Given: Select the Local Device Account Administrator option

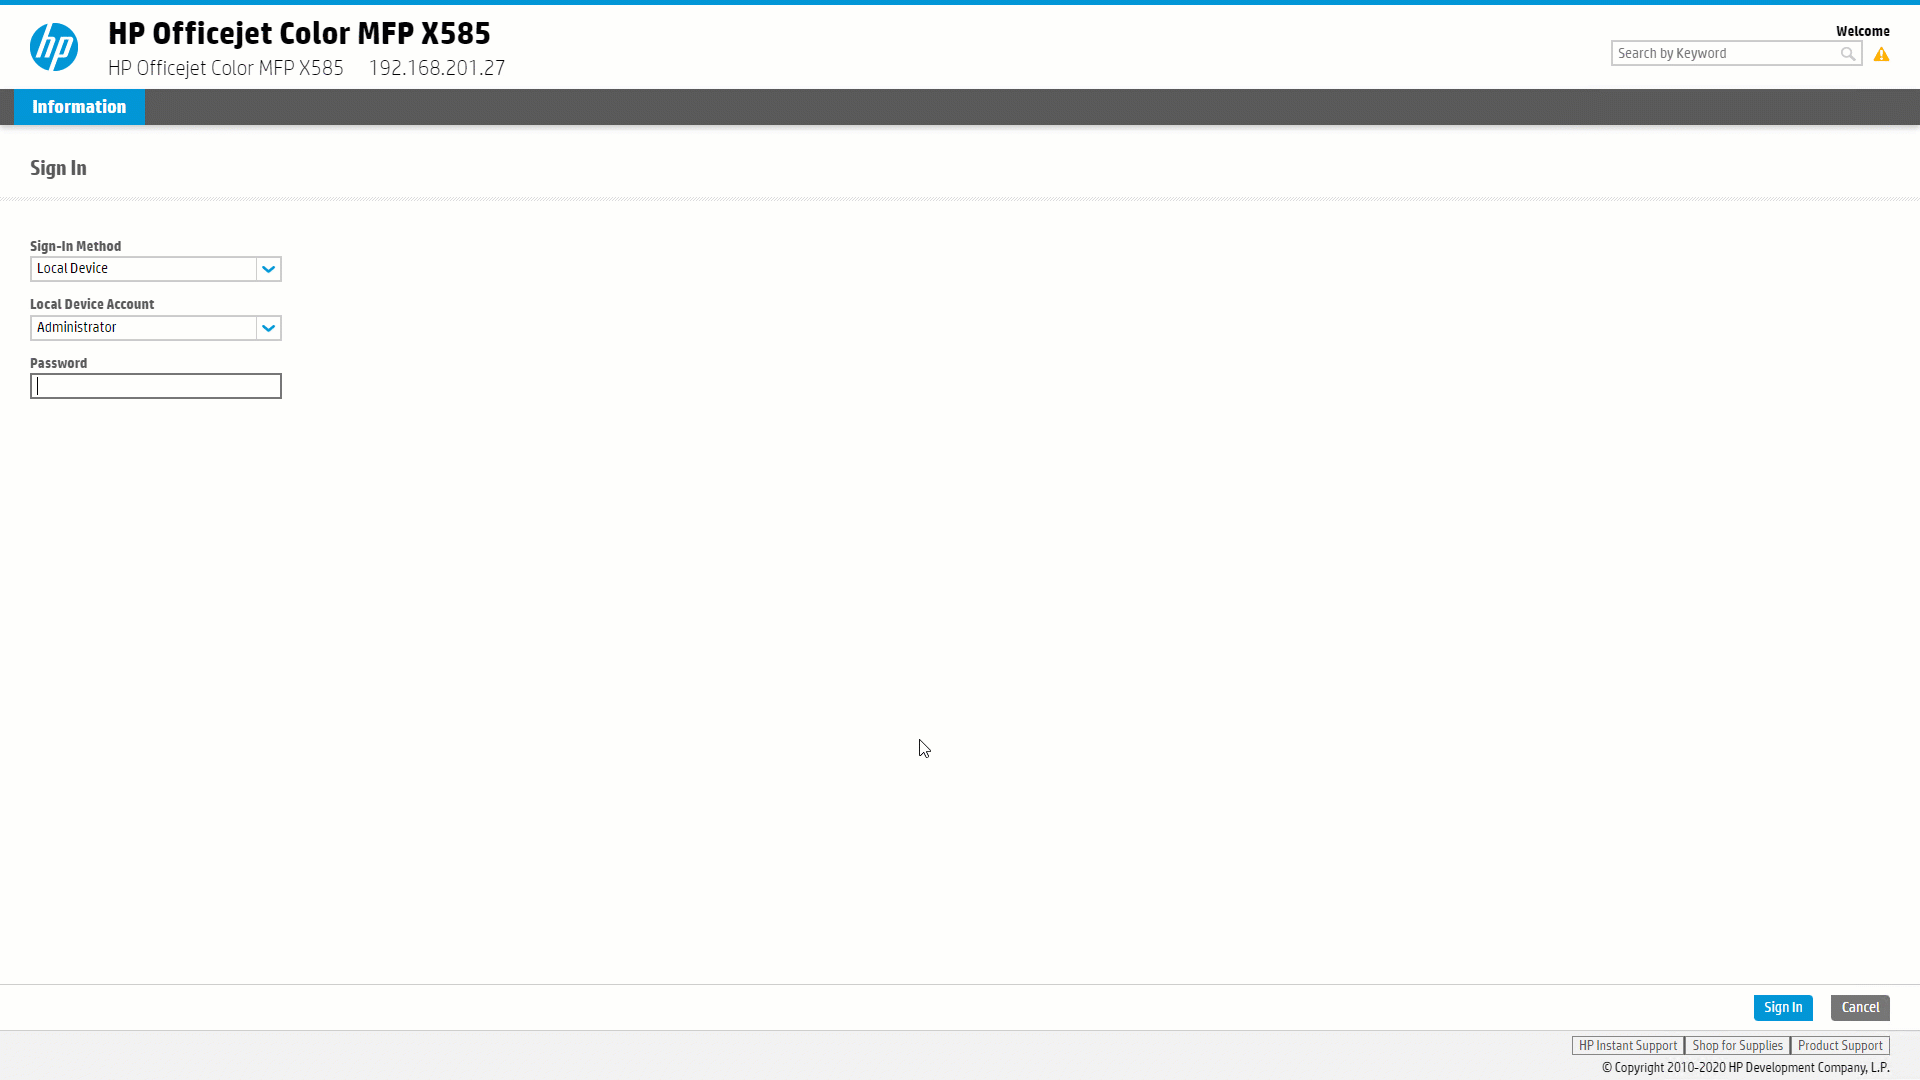Looking at the screenshot, I should coord(154,327).
